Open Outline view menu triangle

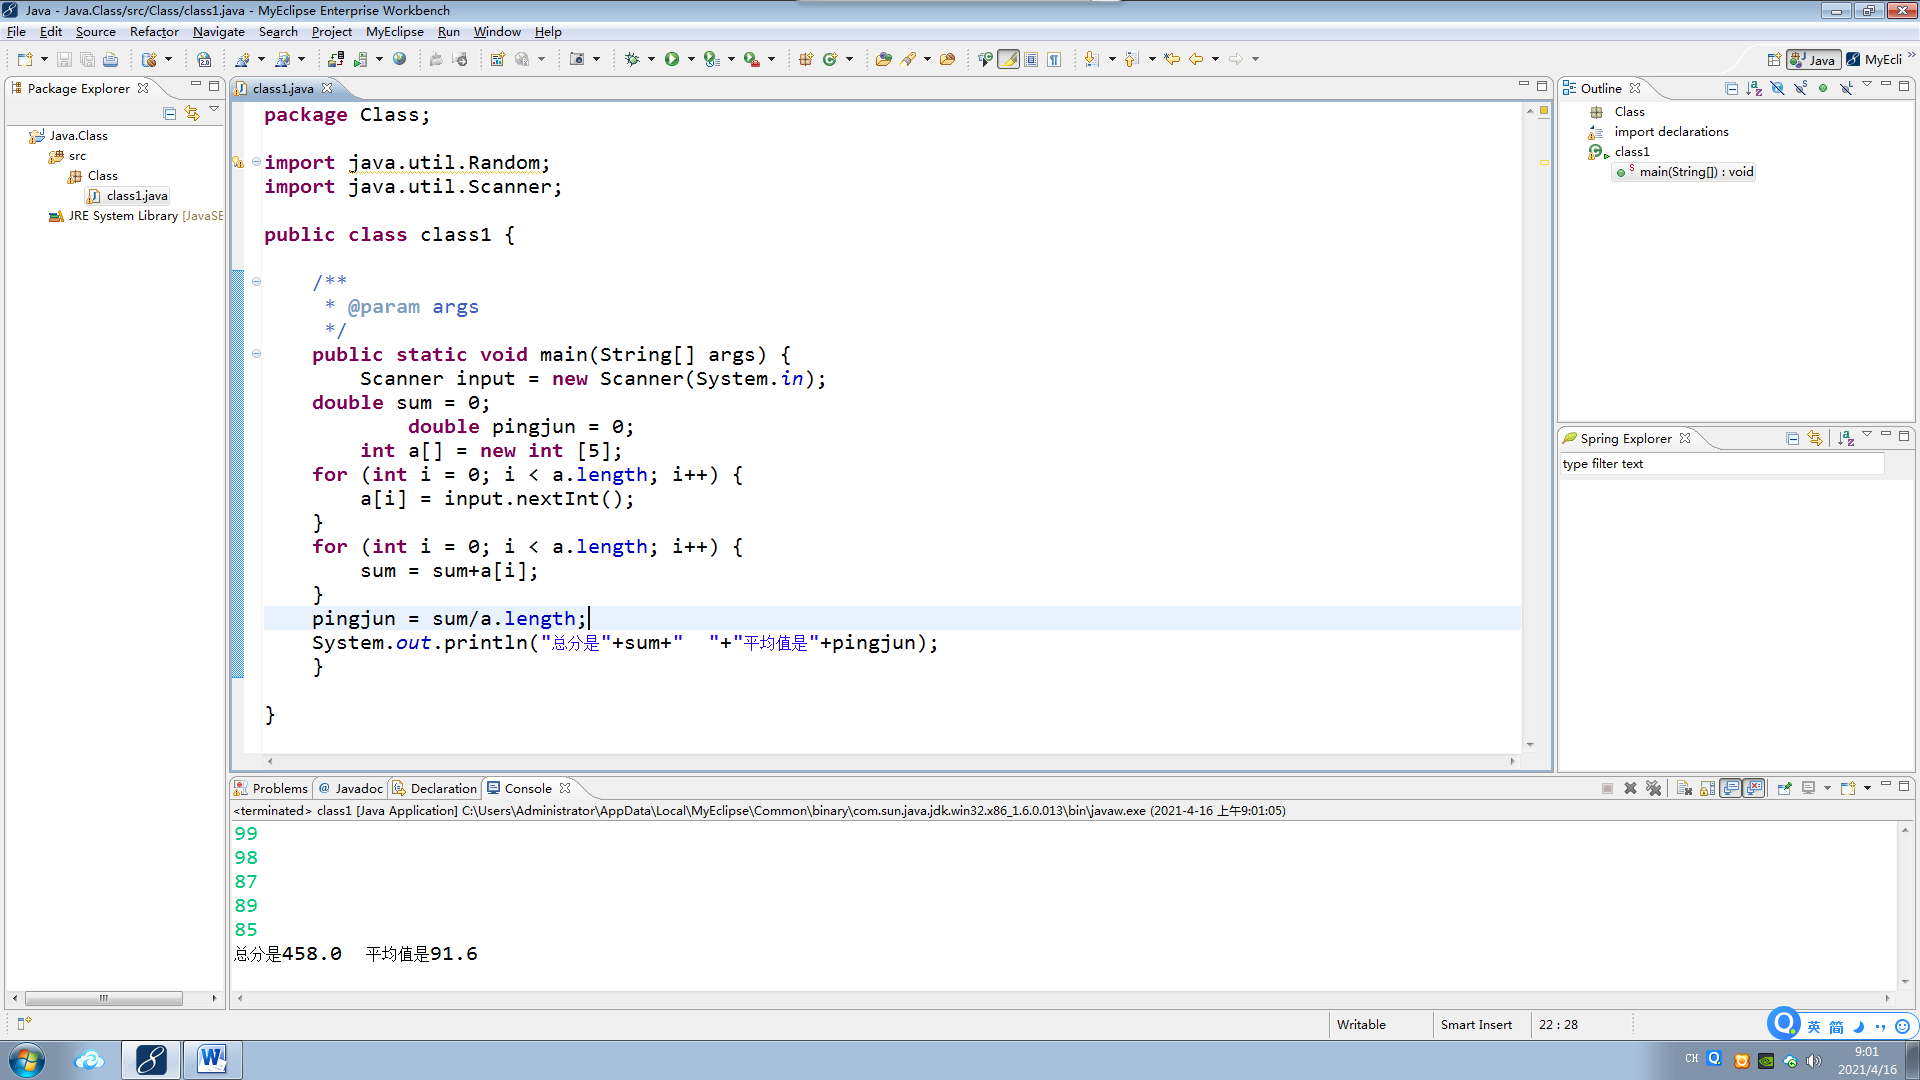(x=1866, y=86)
